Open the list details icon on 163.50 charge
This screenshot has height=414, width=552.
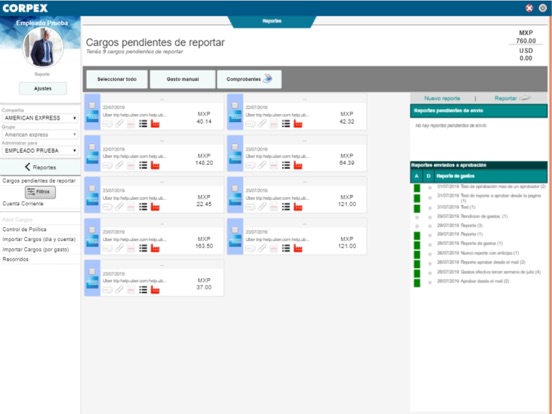pyautogui.click(x=143, y=248)
